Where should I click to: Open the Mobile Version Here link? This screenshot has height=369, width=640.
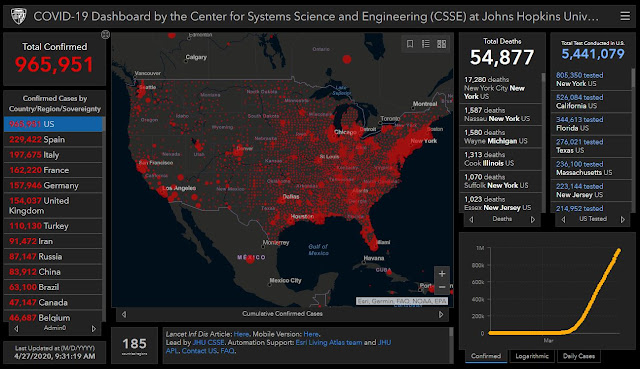pyautogui.click(x=311, y=334)
